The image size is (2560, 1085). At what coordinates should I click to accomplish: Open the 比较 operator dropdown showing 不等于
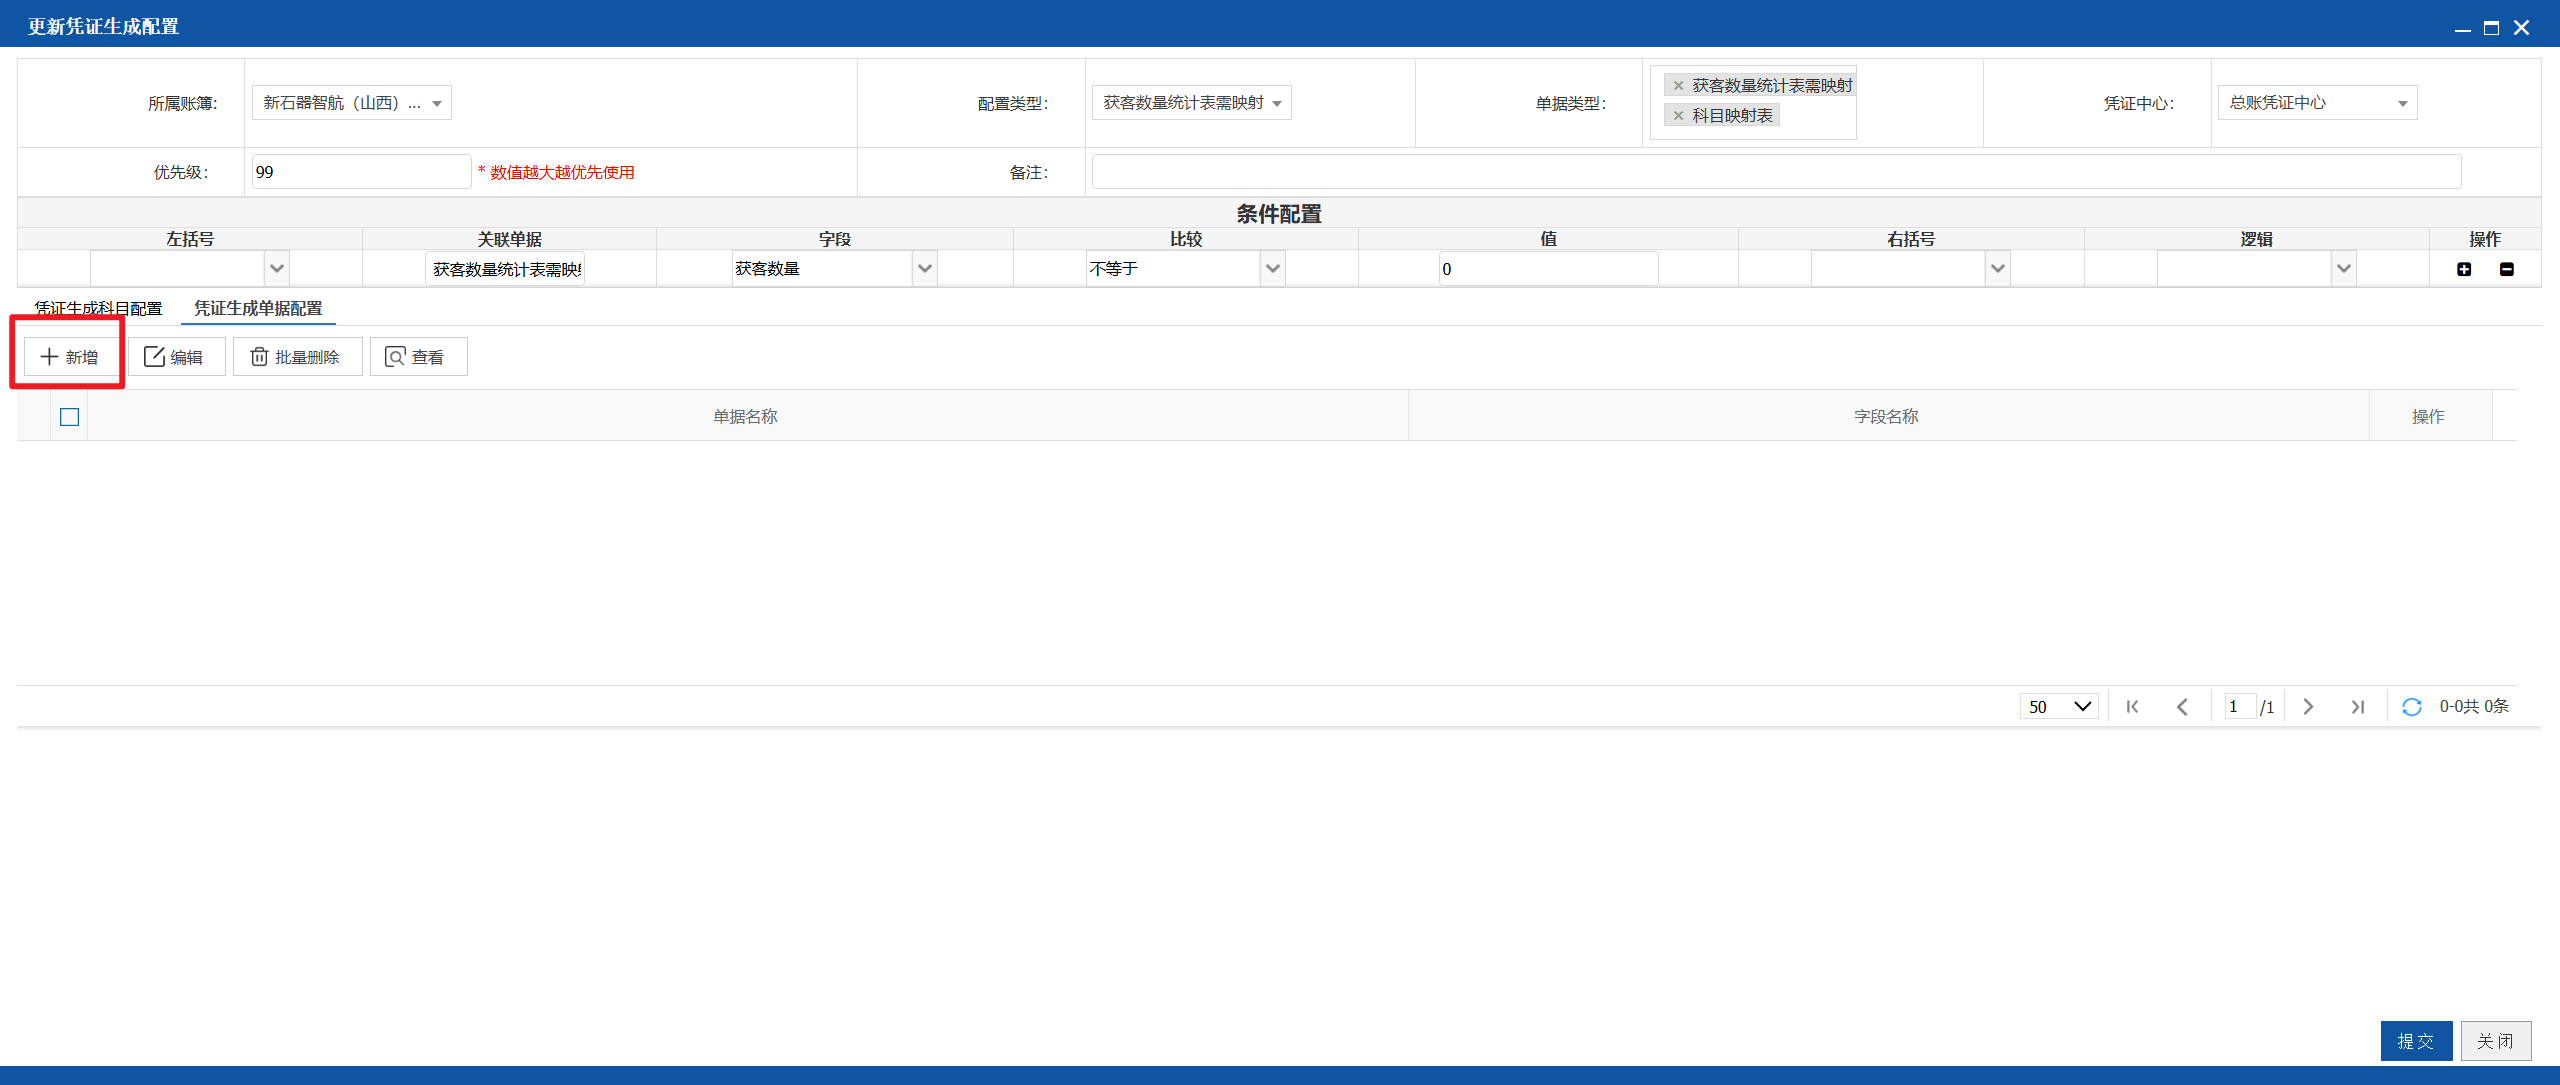tap(1185, 269)
